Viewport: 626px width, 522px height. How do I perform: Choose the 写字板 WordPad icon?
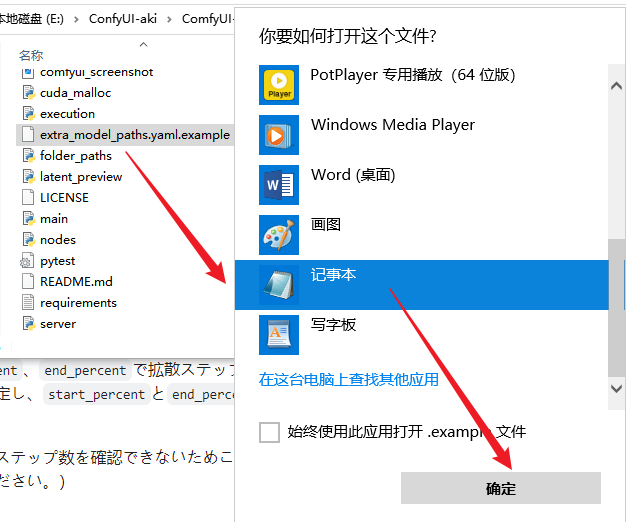tap(279, 335)
